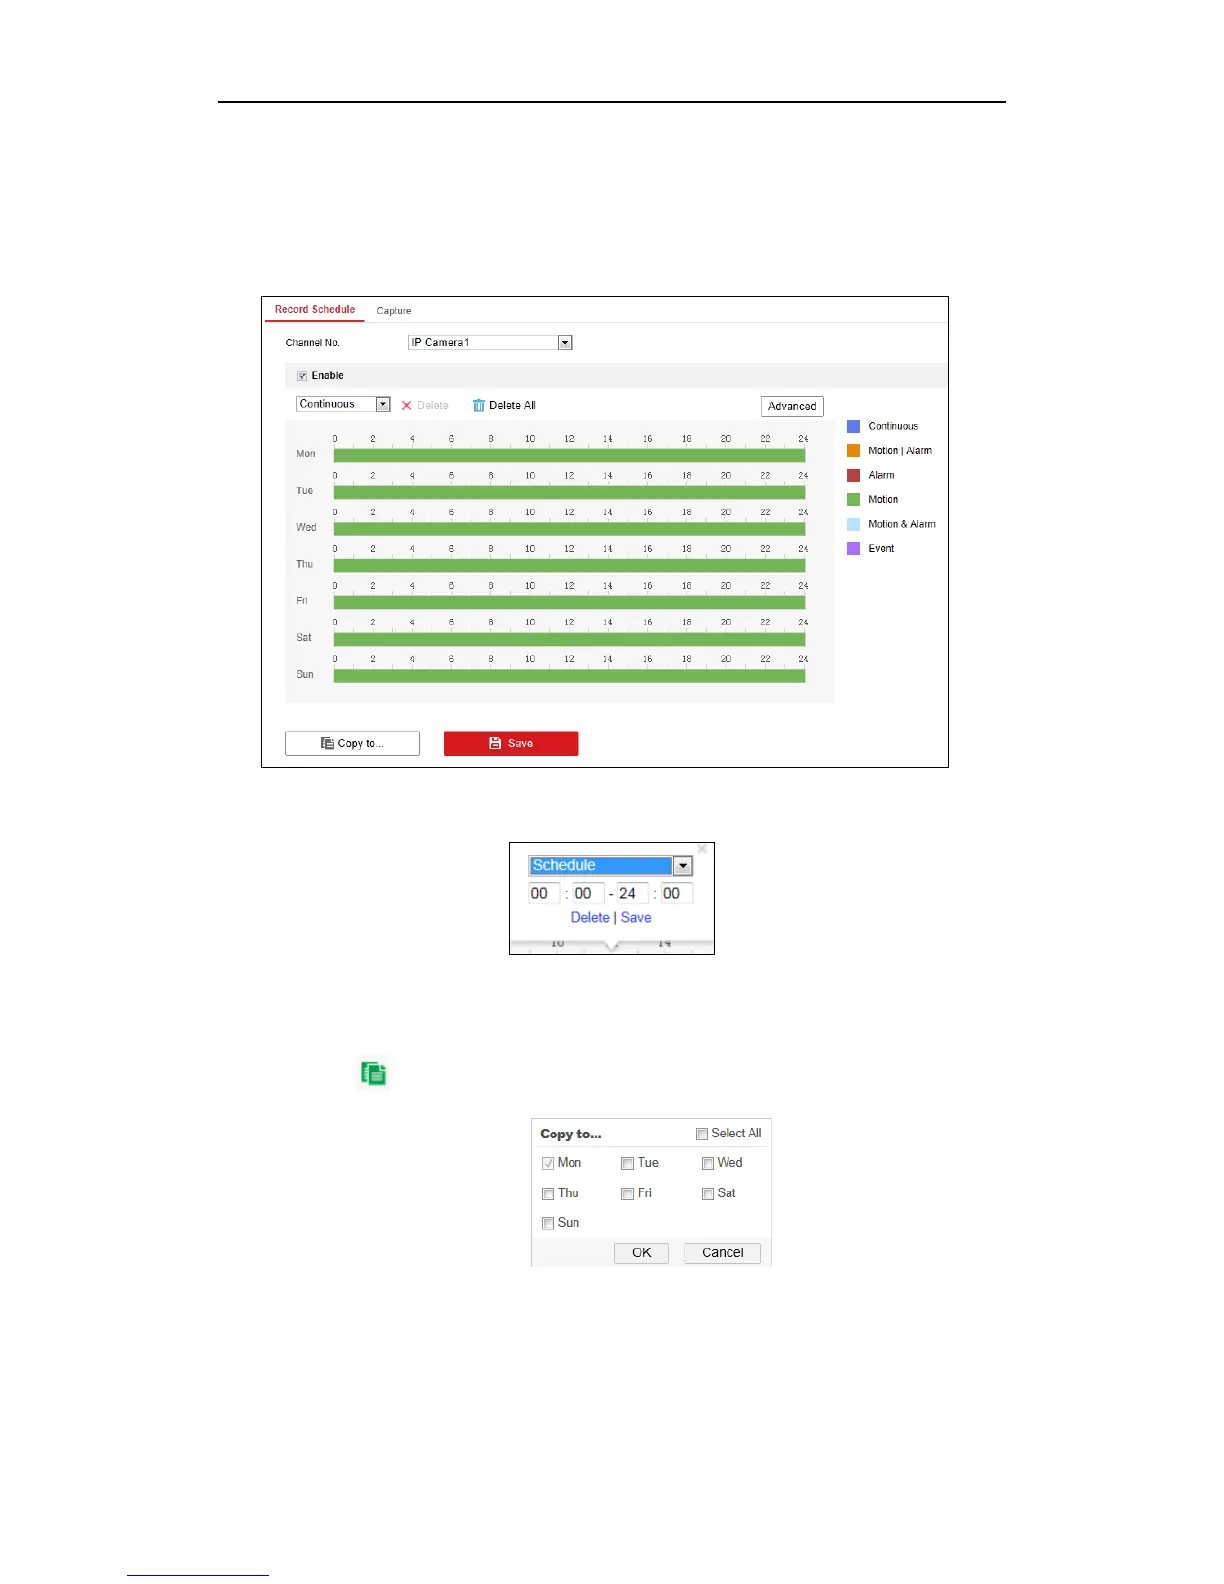
Task: Click the Delete All trash icon
Action: pyautogui.click(x=479, y=406)
